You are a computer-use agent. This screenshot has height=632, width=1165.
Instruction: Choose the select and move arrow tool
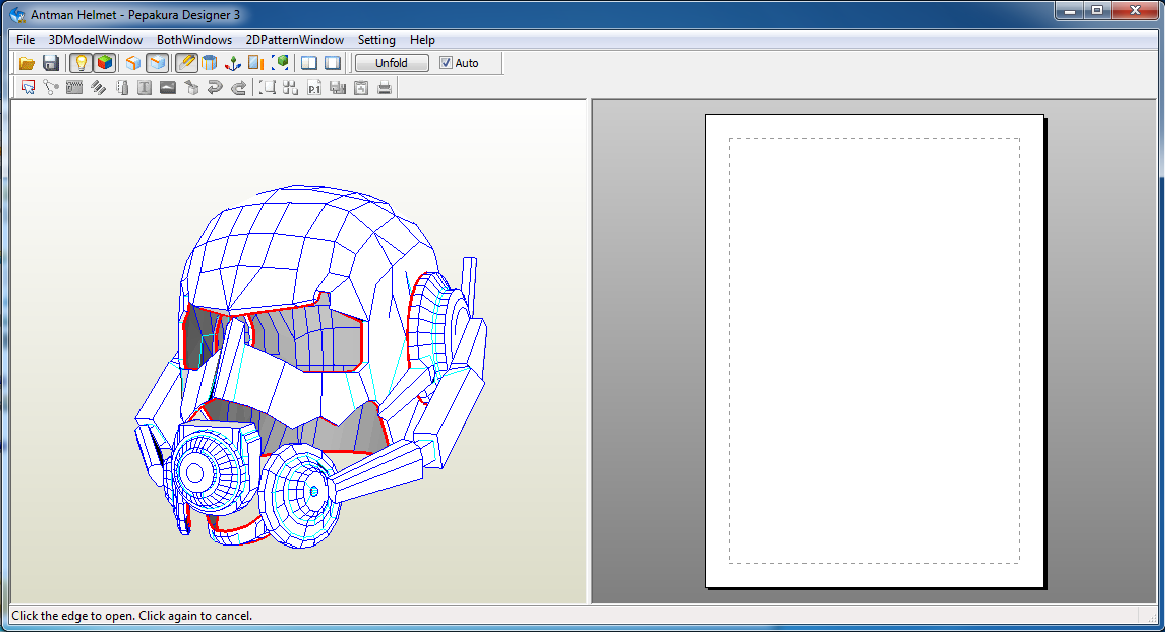(x=28, y=88)
